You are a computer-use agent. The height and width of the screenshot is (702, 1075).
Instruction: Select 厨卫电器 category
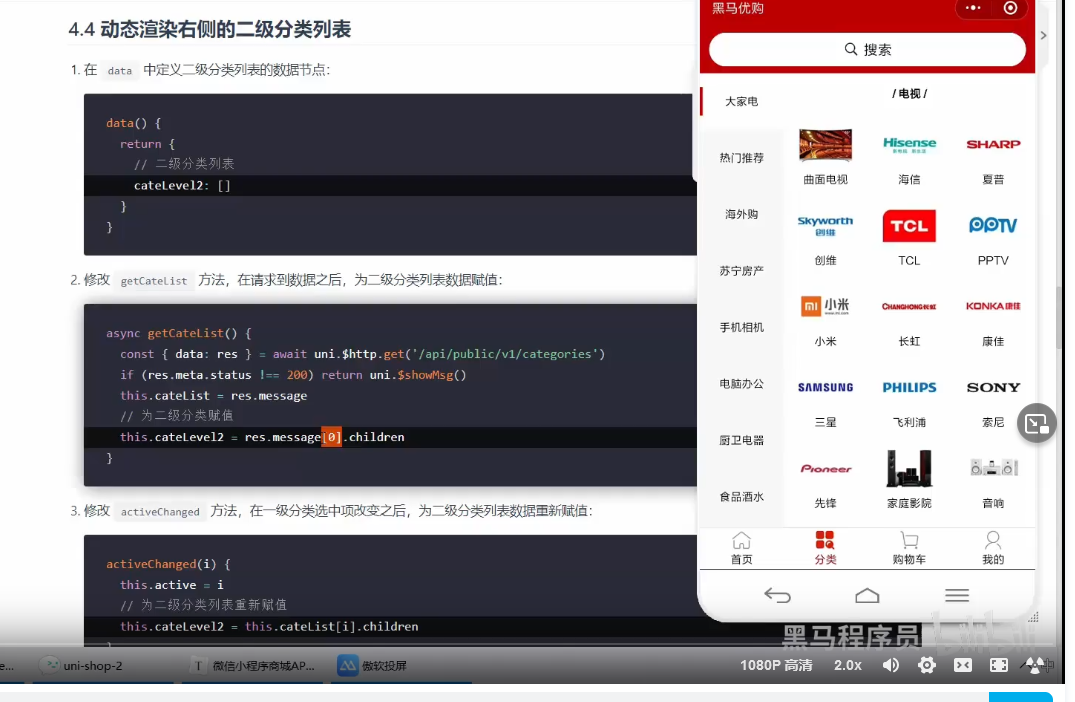tap(741, 440)
